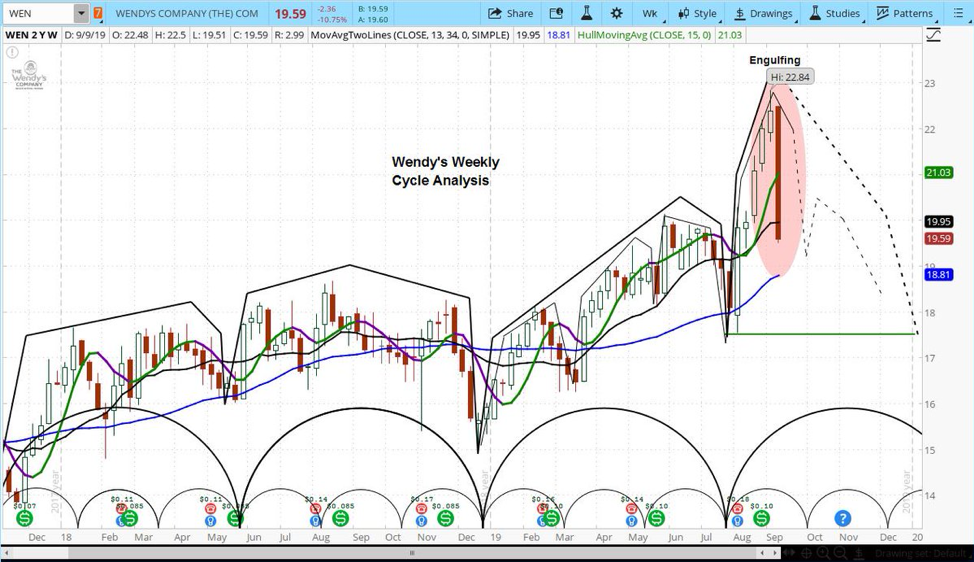The height and width of the screenshot is (562, 974).
Task: Select the crosshair cursor tool
Action: tap(807, 553)
